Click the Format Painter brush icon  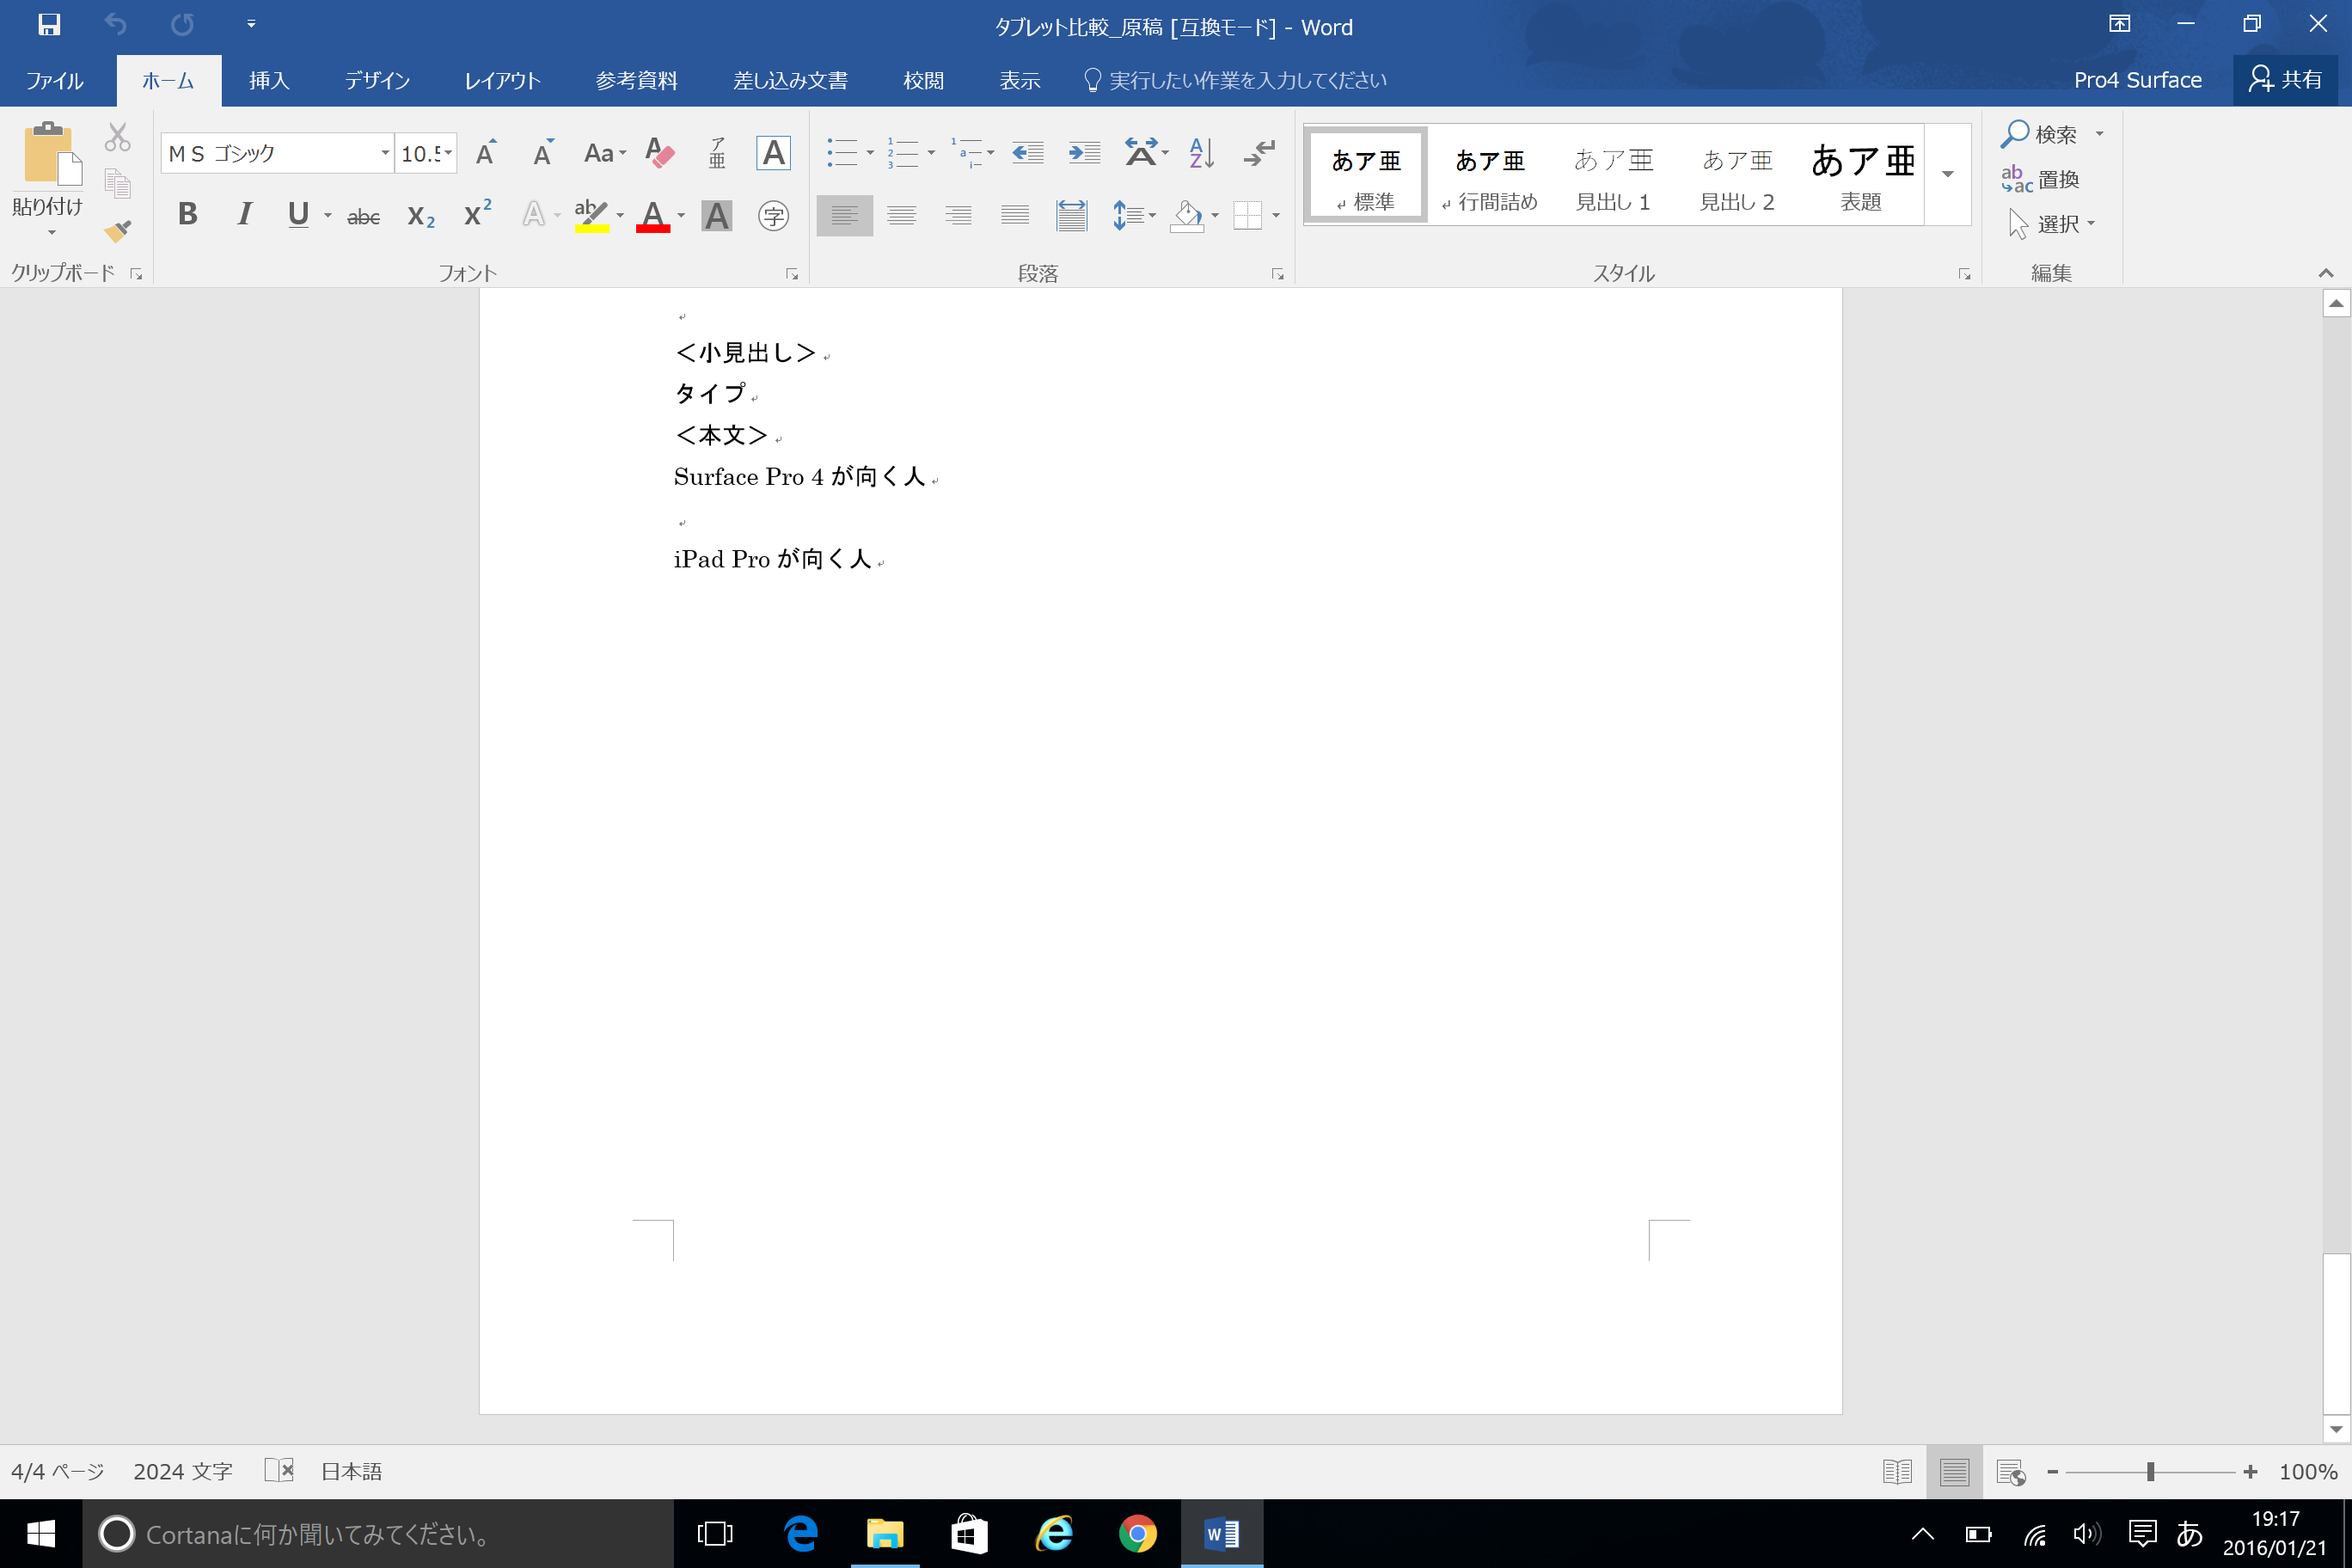118,231
